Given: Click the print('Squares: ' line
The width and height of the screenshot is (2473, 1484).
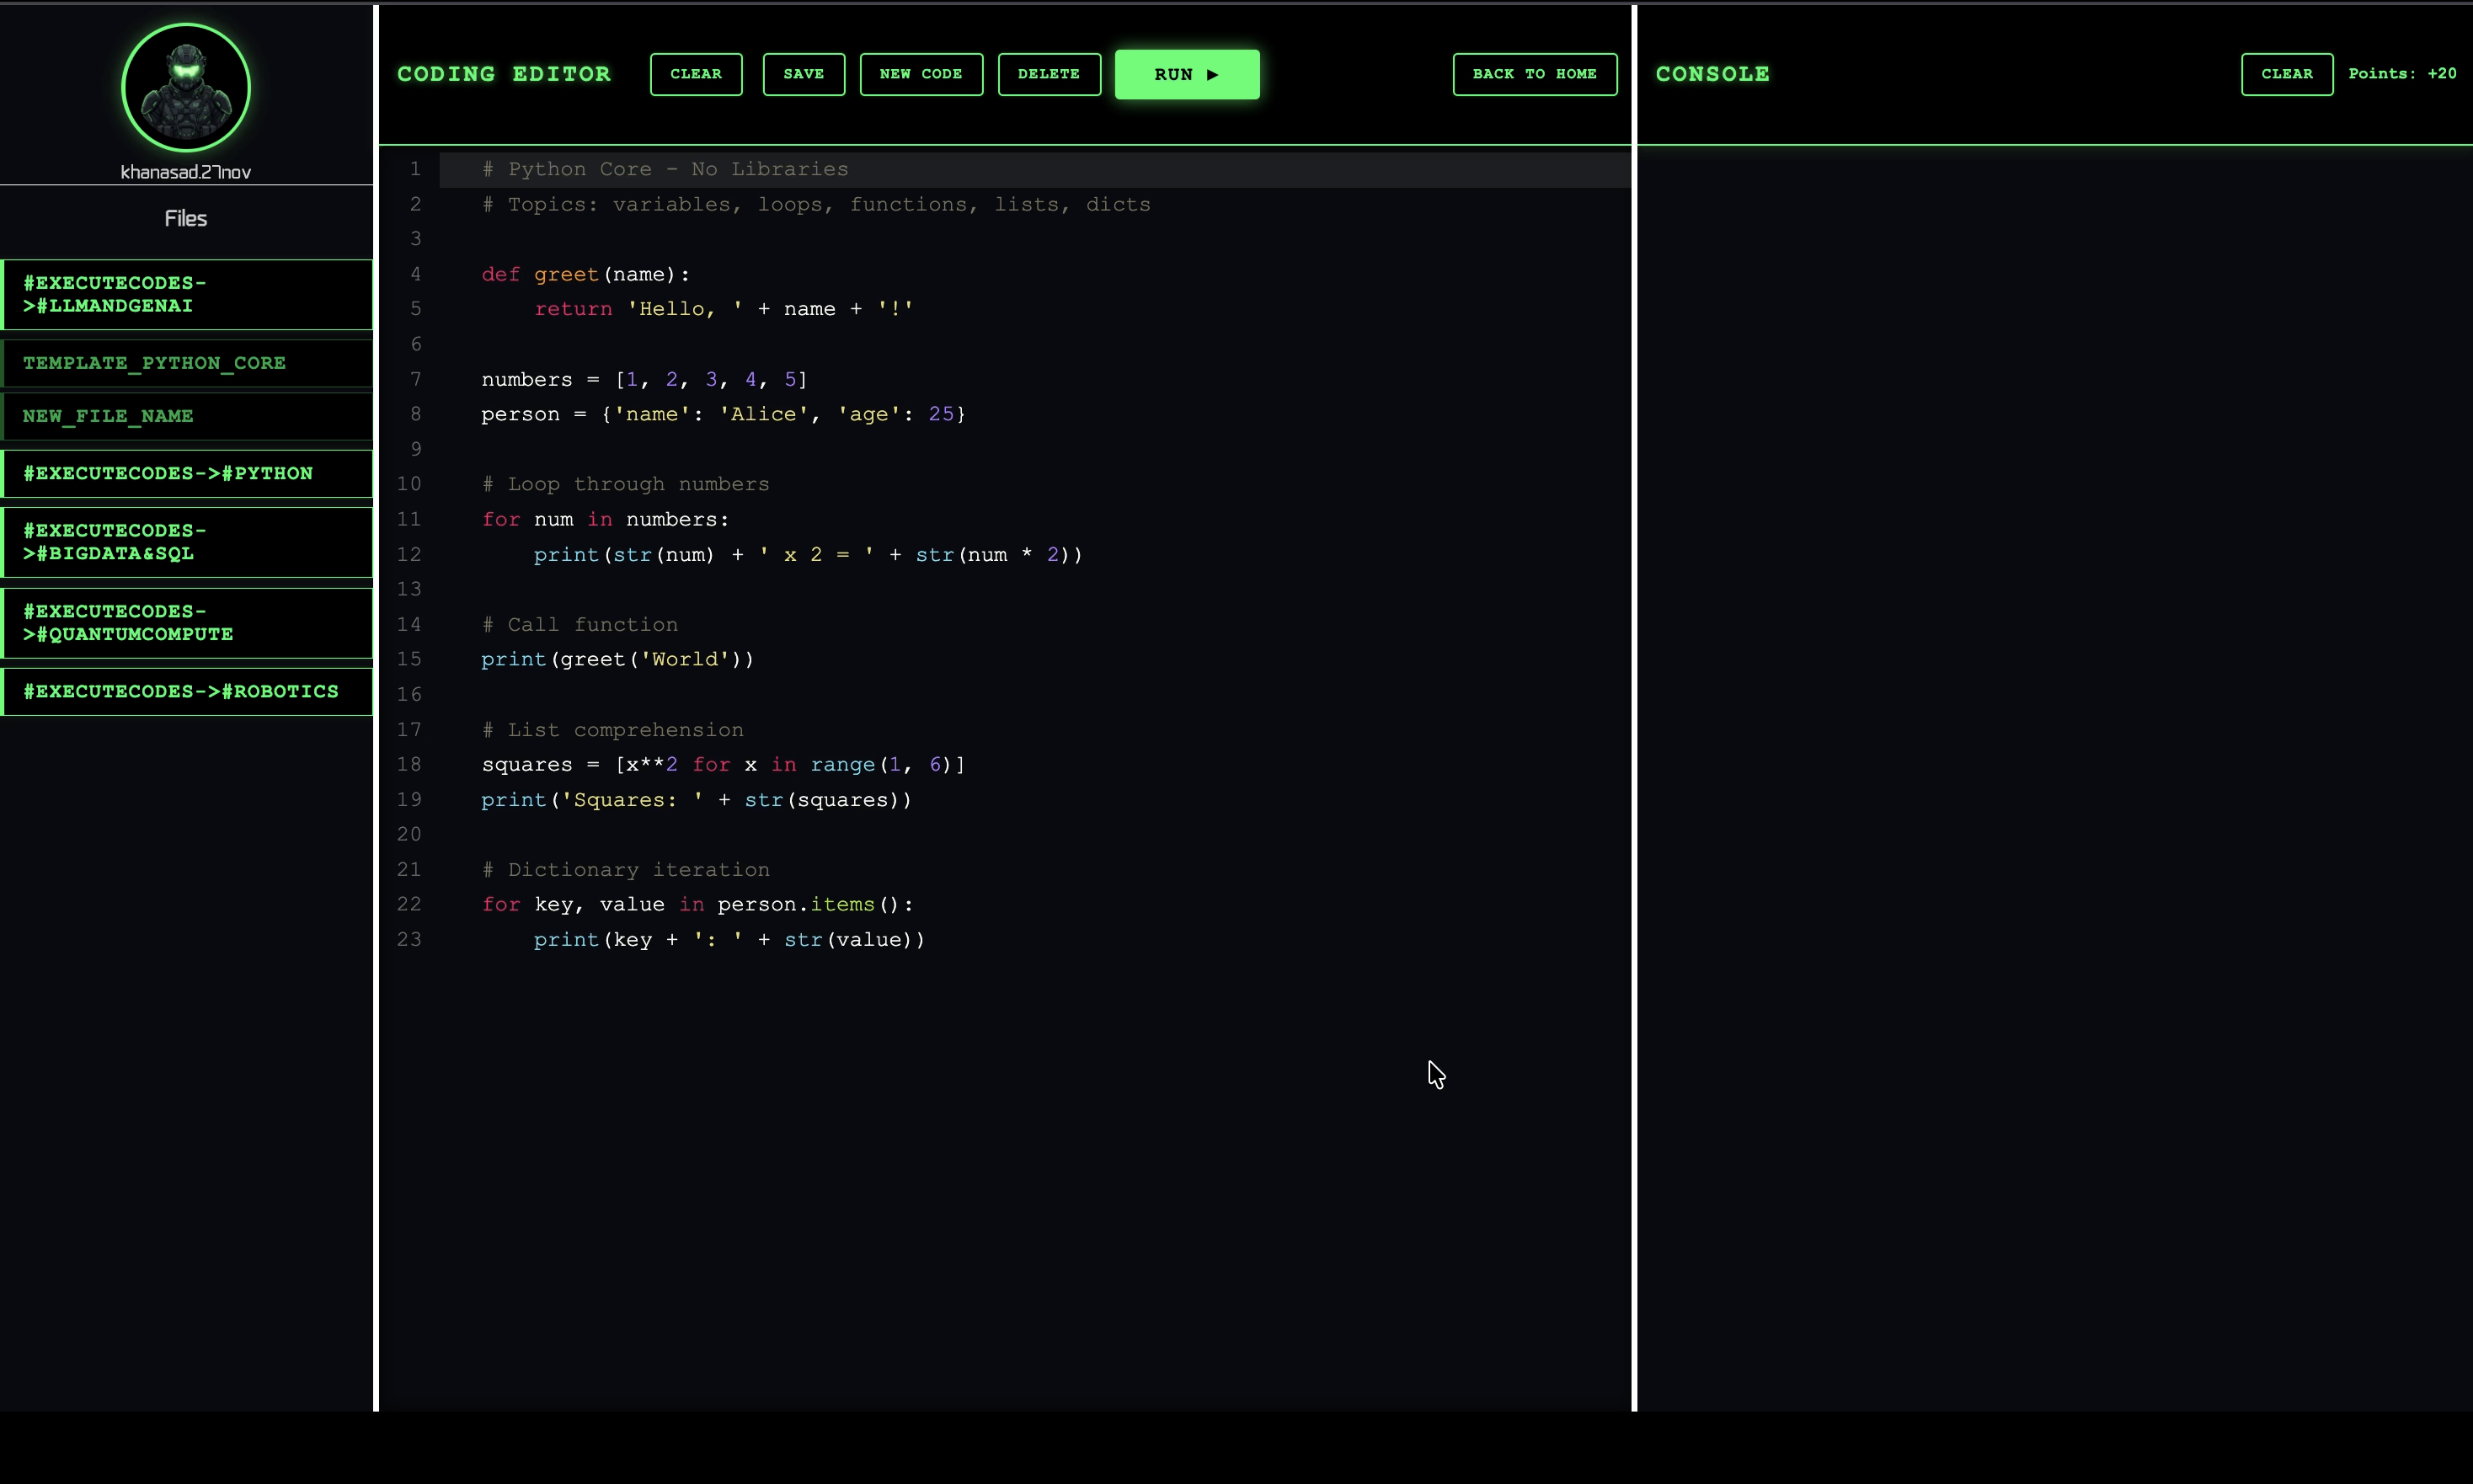Looking at the screenshot, I should pos(697,799).
